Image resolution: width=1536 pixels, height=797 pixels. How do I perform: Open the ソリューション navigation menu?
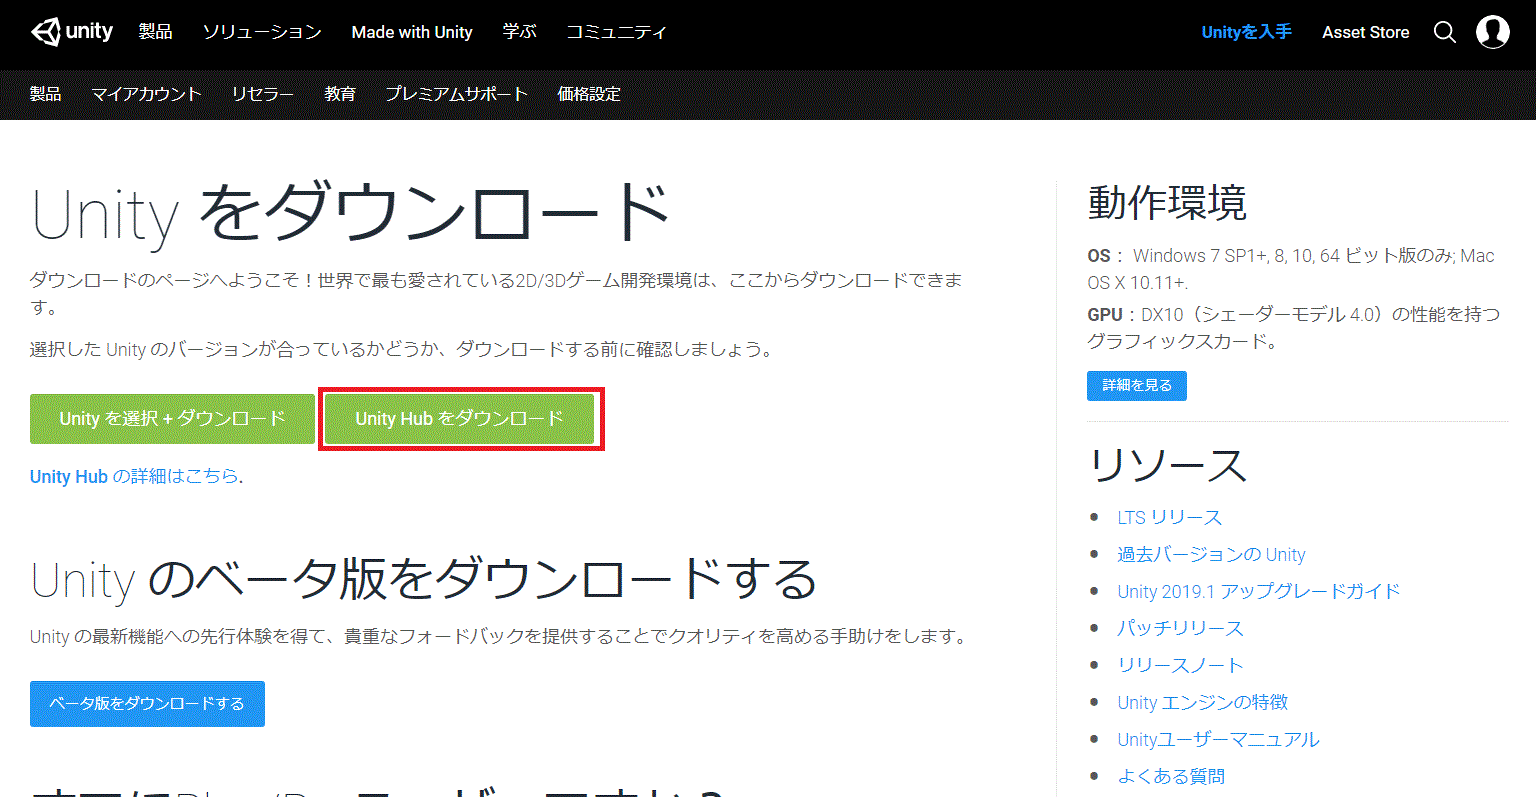(262, 32)
